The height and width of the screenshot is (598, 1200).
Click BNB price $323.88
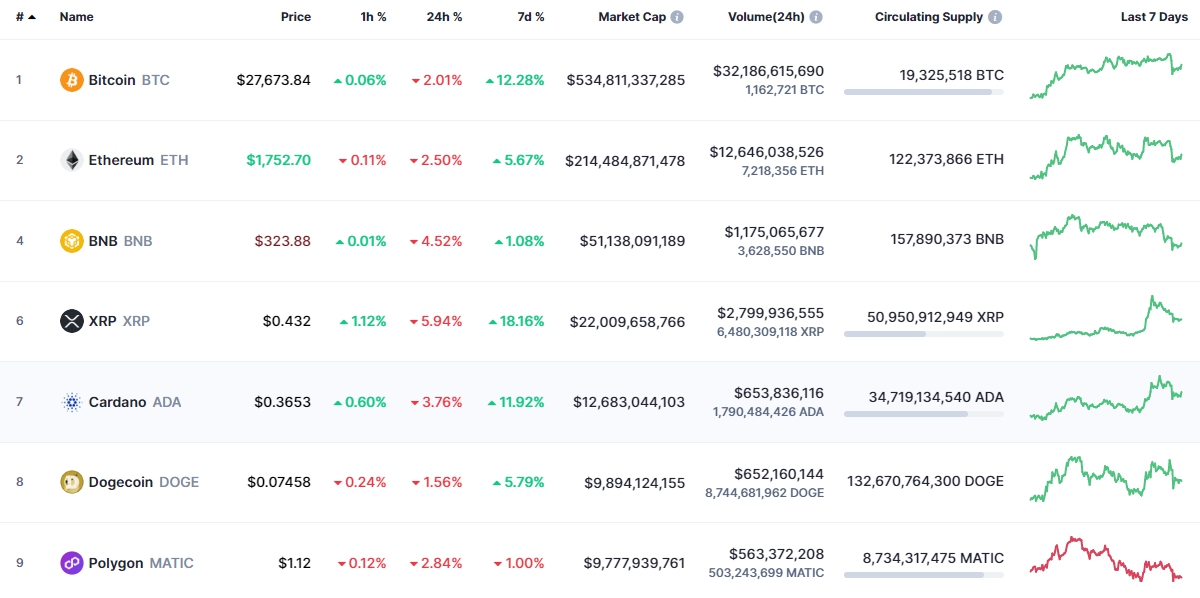click(284, 241)
